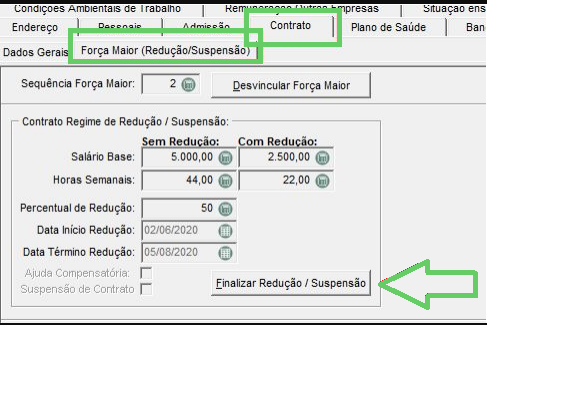Select Força Maior (Redução/Suspensão) sub-tab
The image size is (569, 396).
coord(165,50)
